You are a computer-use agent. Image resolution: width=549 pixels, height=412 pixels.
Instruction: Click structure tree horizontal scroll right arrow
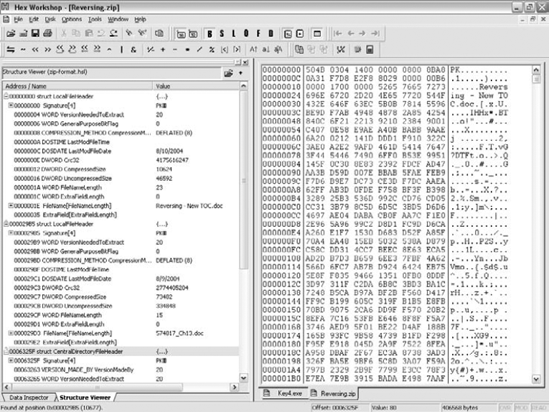(234, 387)
